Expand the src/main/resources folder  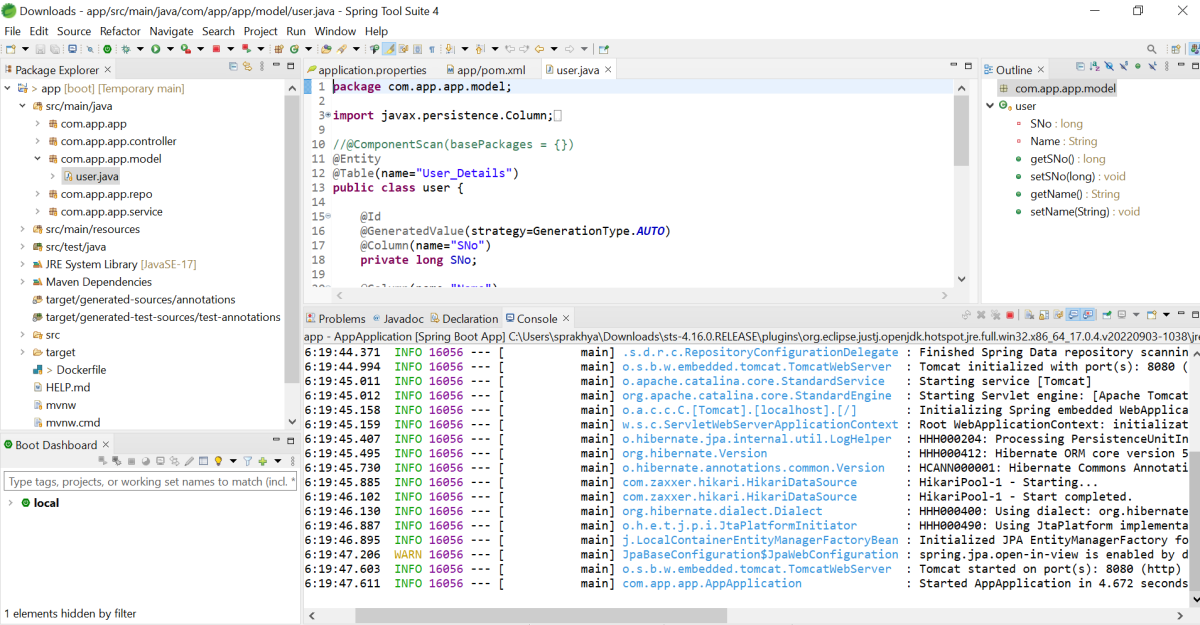tap(23, 229)
